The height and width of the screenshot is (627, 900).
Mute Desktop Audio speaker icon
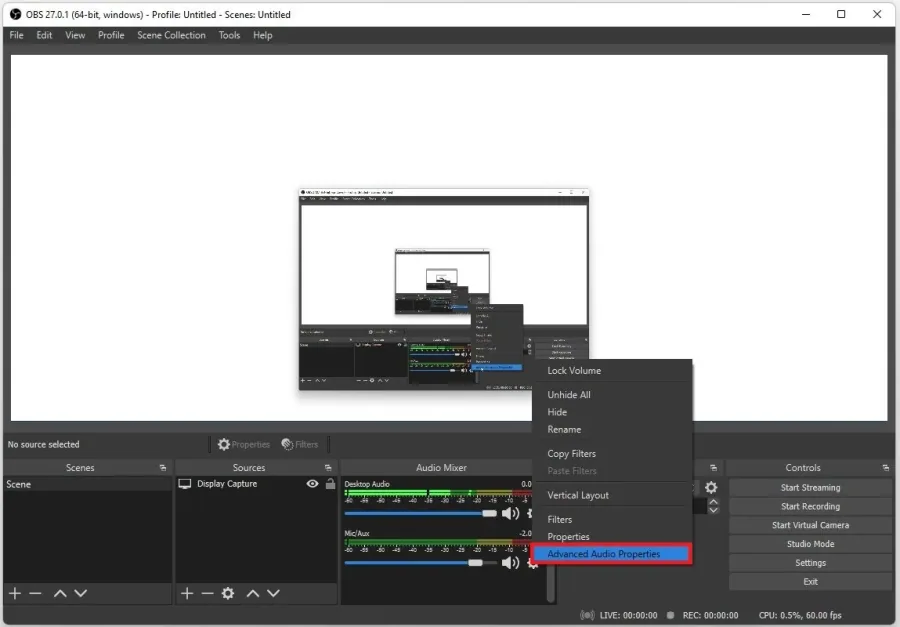[510, 513]
